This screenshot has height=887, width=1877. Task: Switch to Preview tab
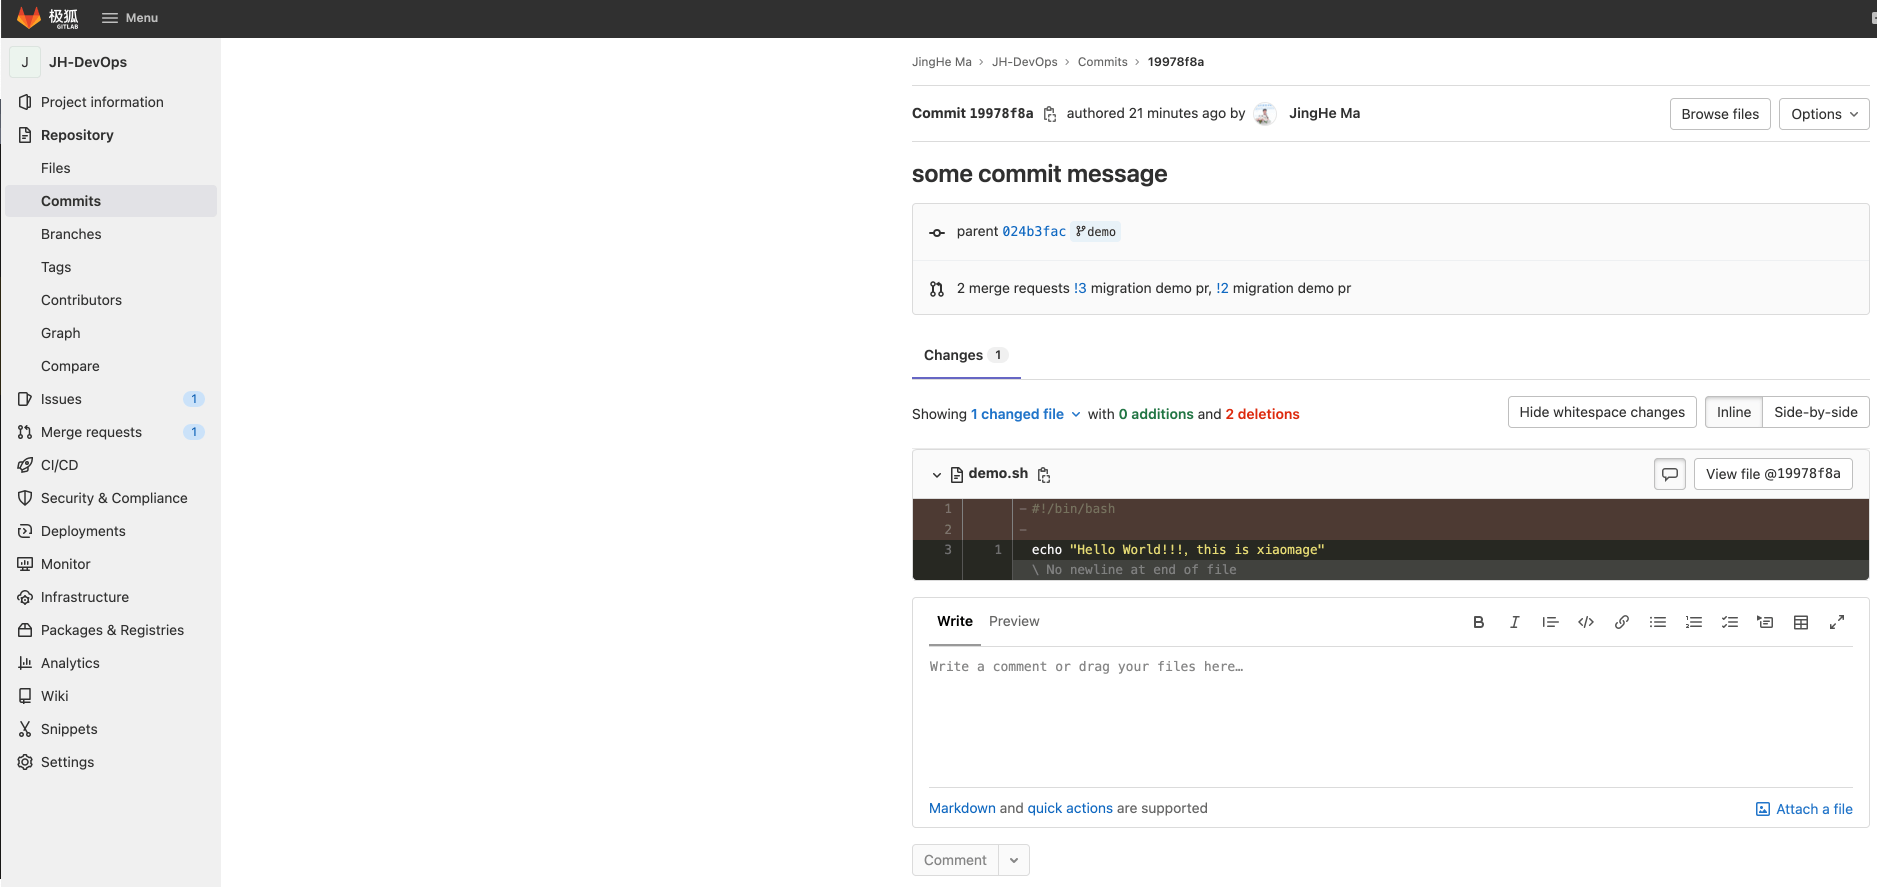tap(1014, 621)
